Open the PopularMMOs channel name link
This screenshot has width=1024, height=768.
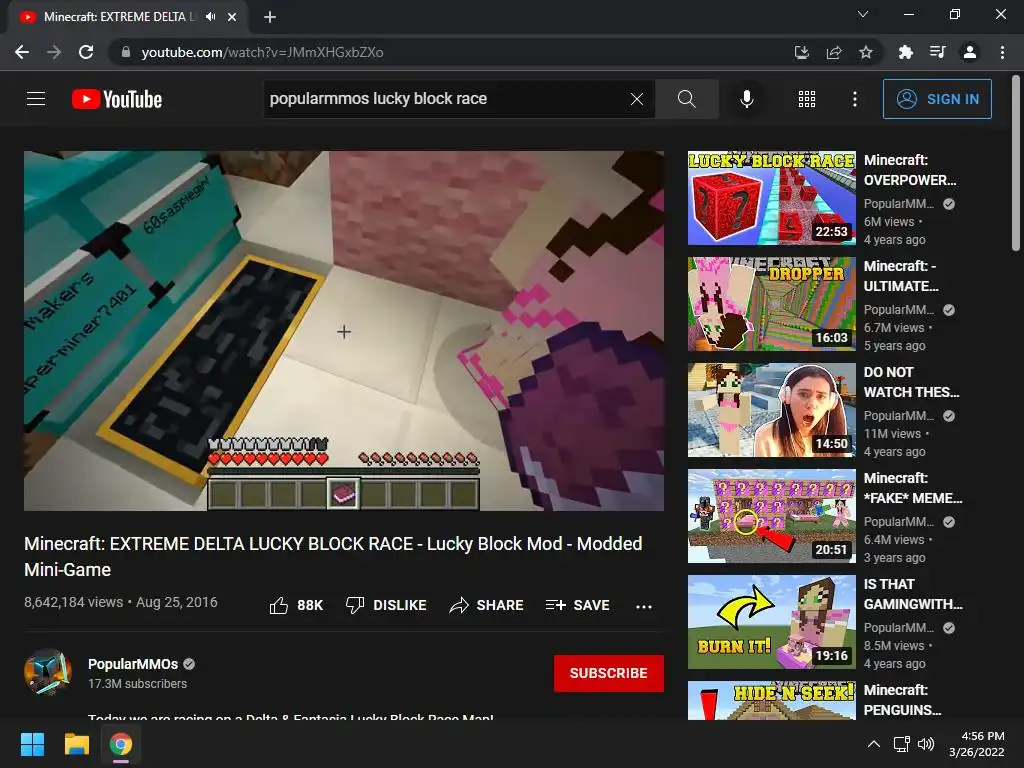pos(133,664)
